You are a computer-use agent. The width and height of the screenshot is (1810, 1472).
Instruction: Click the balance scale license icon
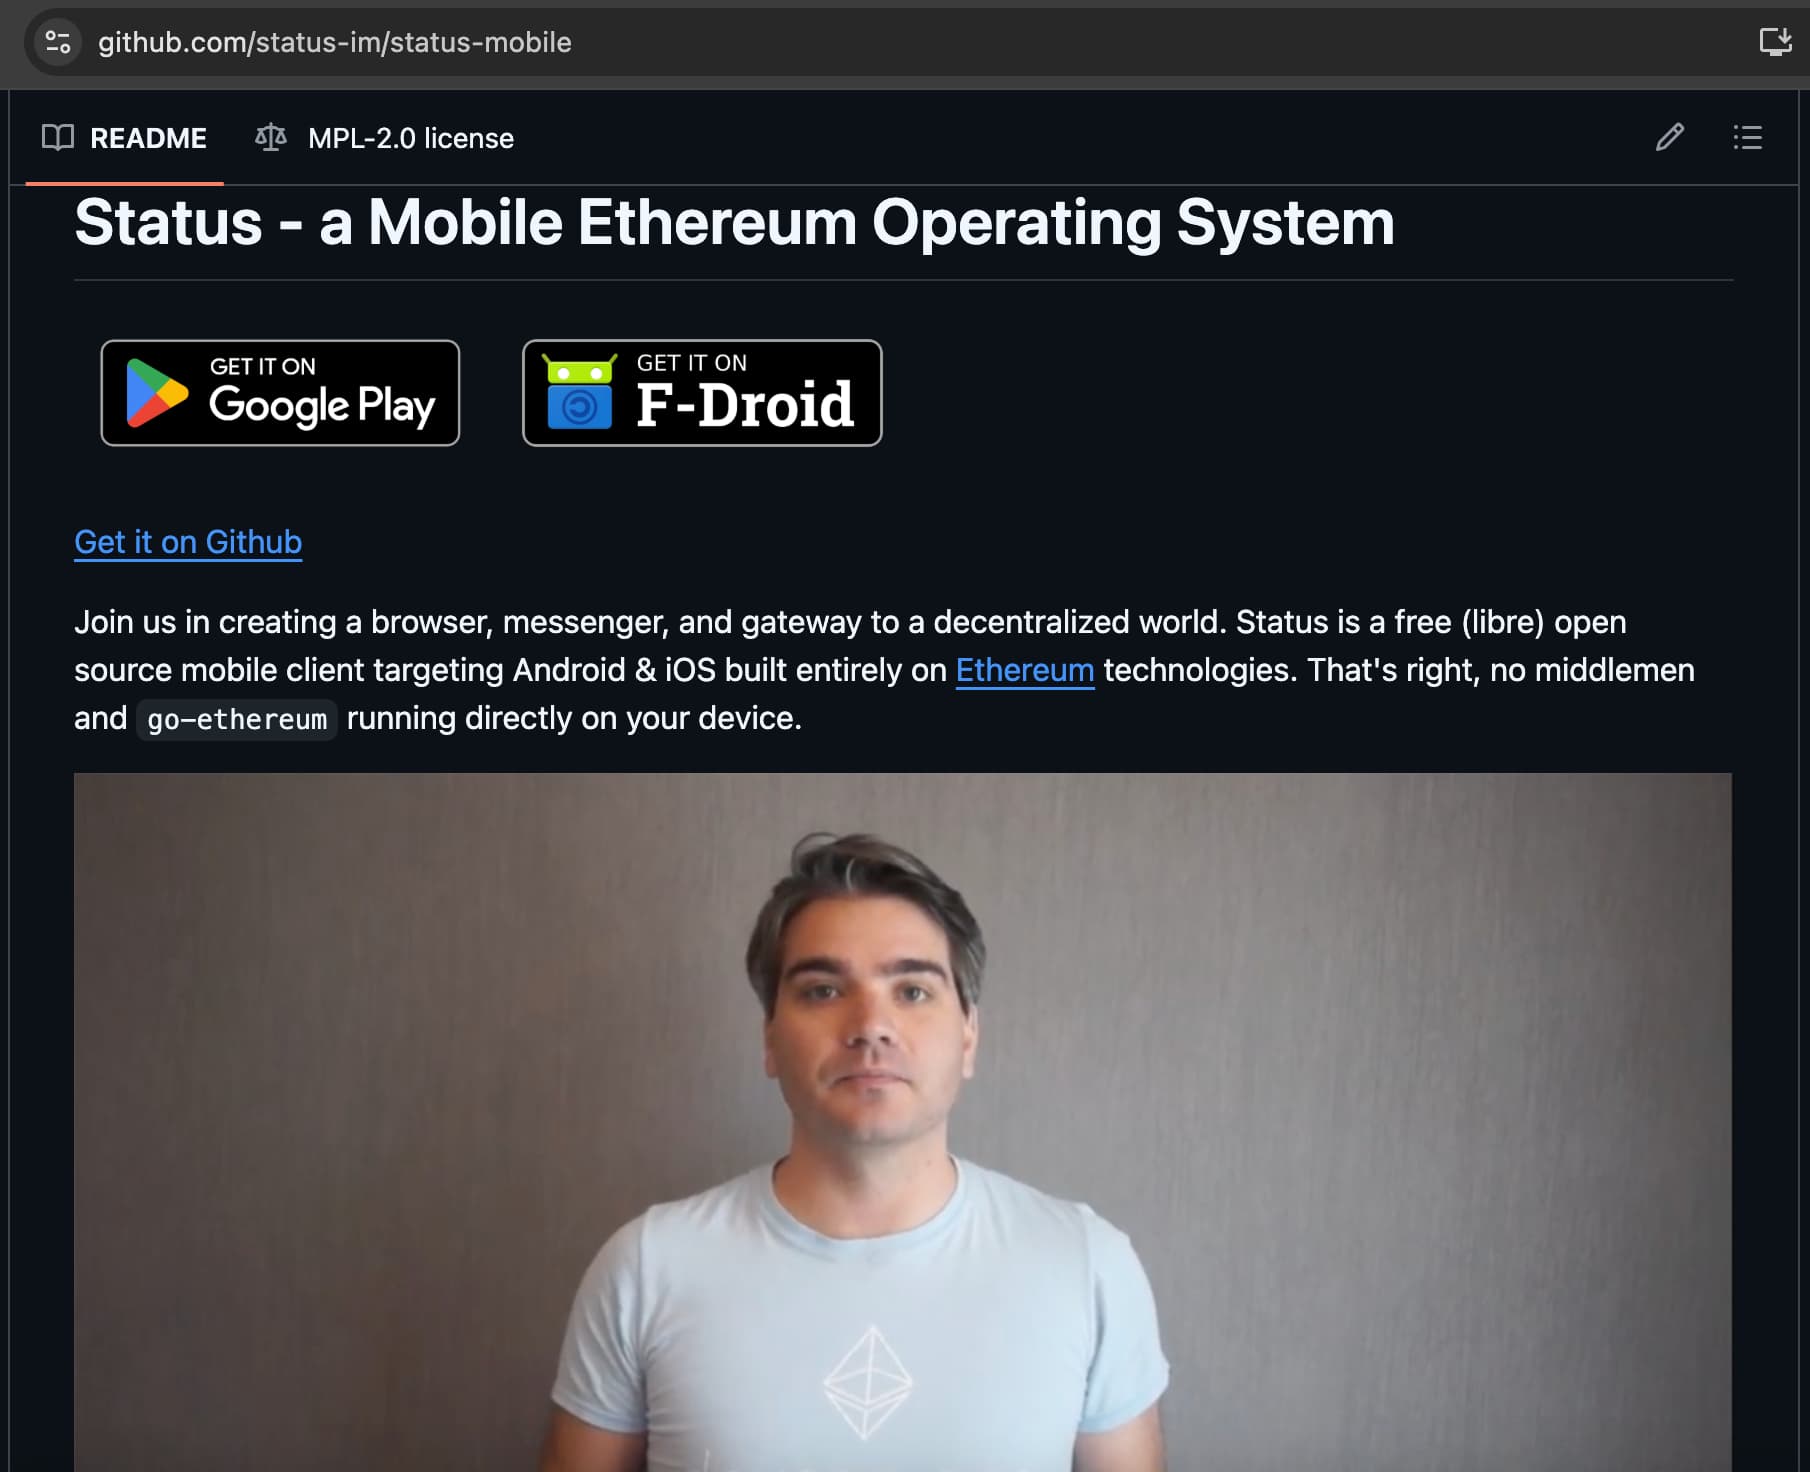tap(271, 138)
